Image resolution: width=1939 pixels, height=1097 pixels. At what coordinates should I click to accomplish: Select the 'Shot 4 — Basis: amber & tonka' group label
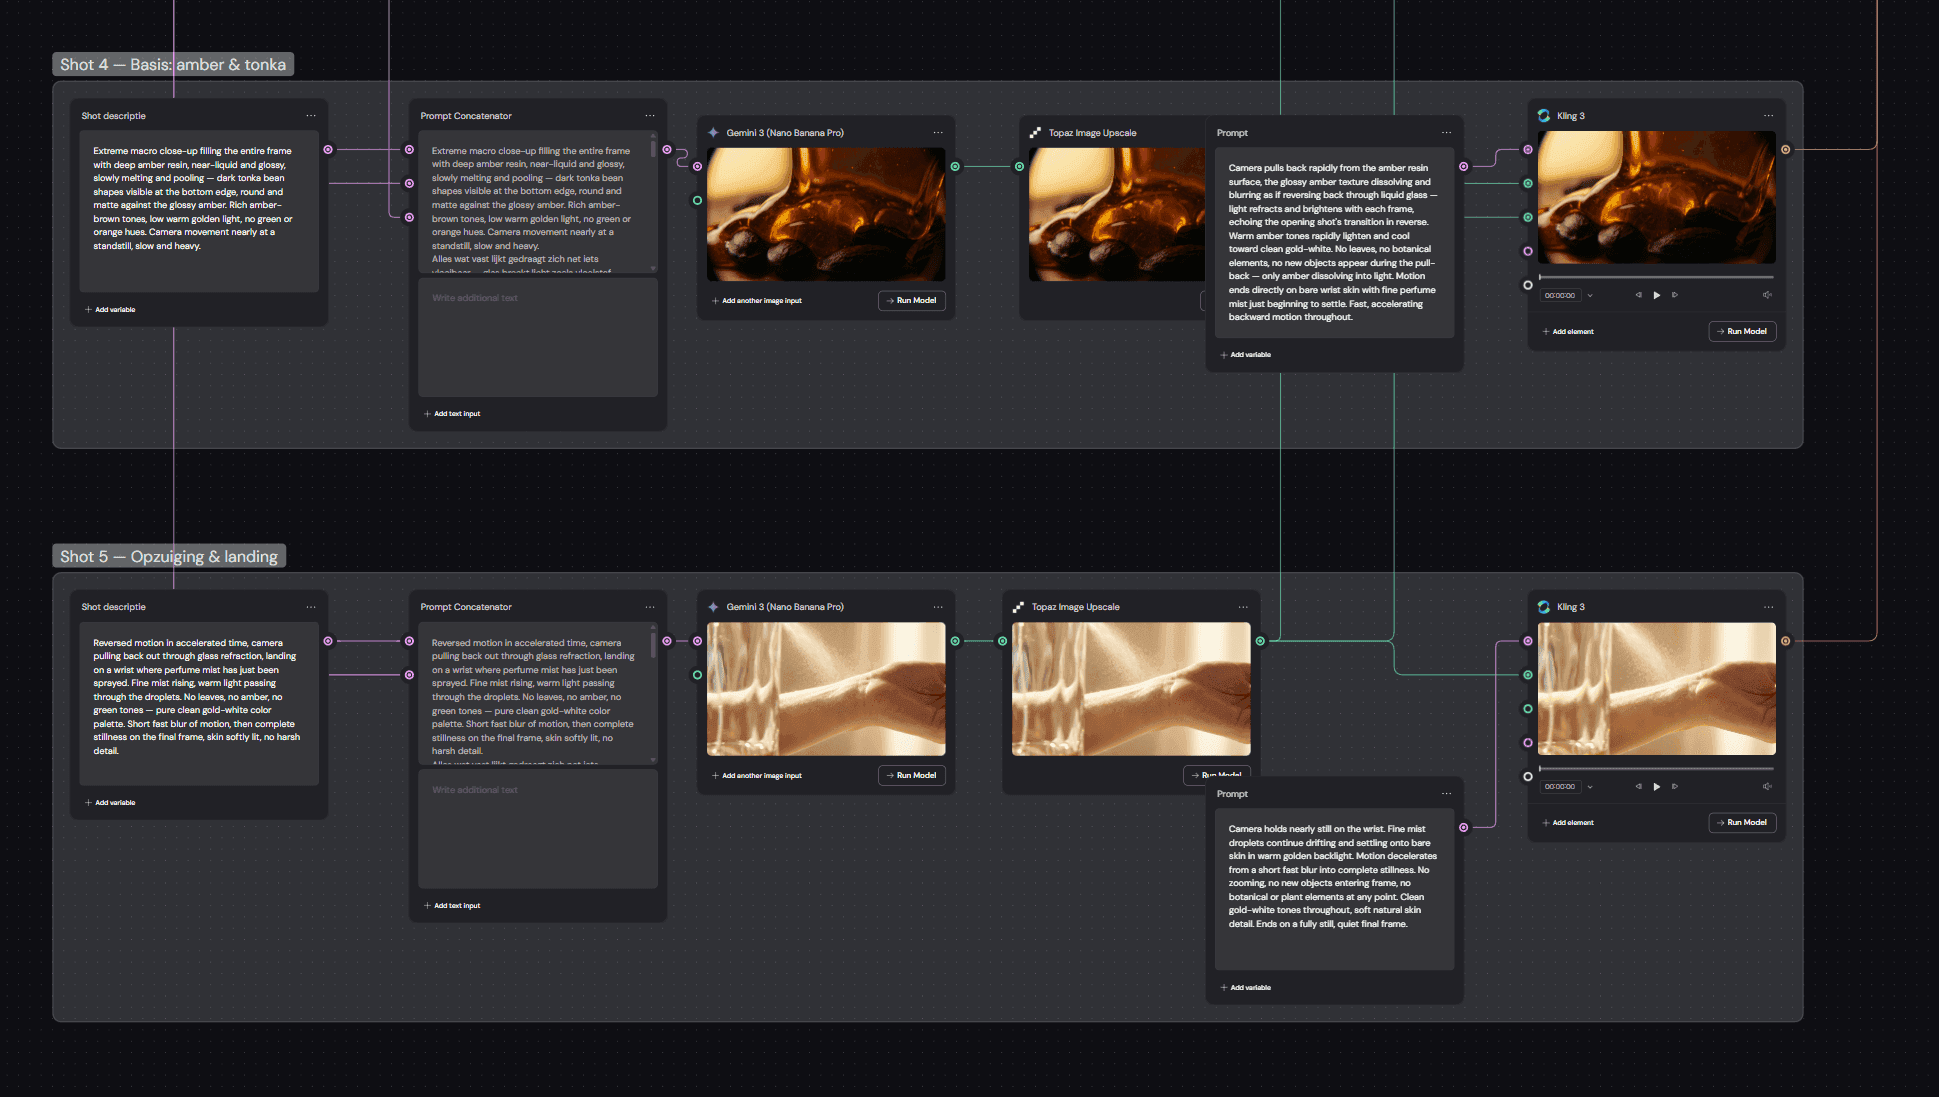173,65
